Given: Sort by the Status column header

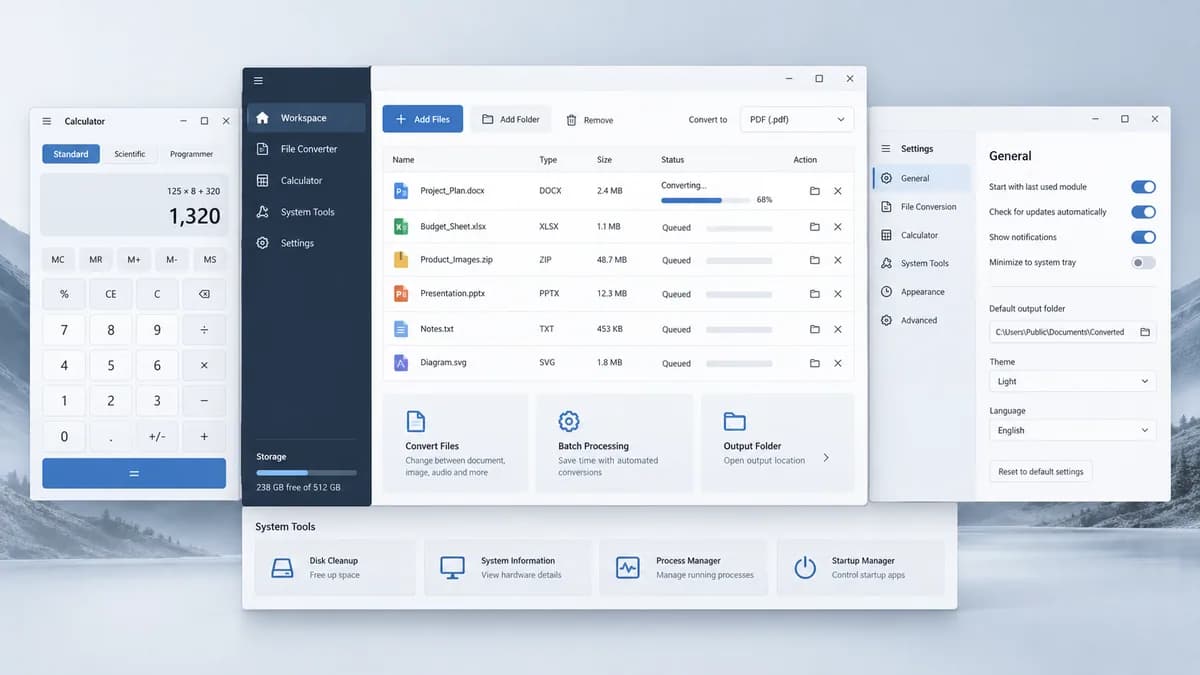Looking at the screenshot, I should (673, 160).
